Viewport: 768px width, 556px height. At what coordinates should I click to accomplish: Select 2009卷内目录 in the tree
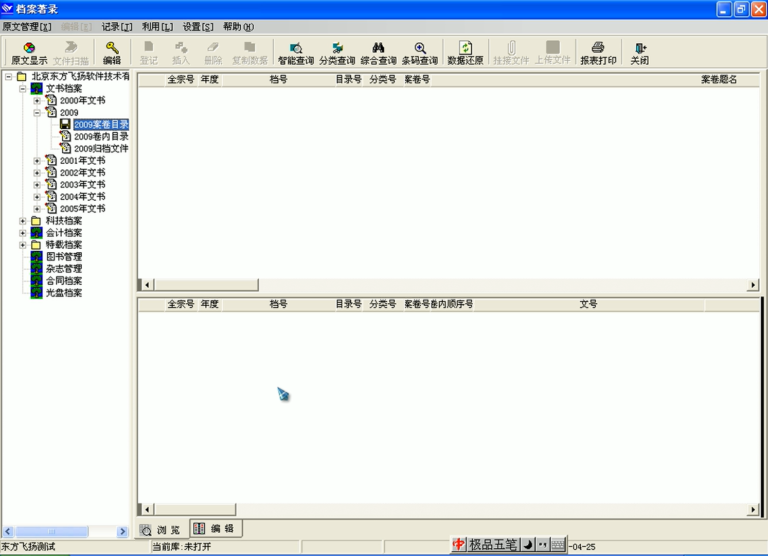(x=101, y=137)
